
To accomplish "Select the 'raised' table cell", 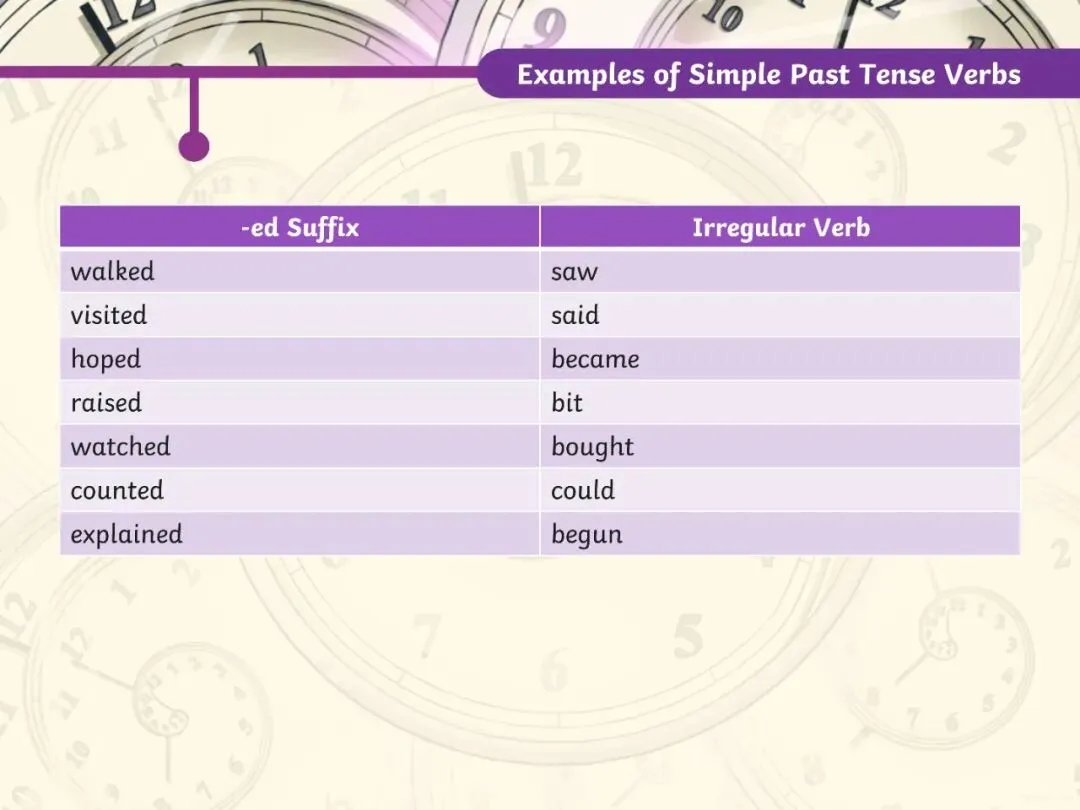I will 300,402.
